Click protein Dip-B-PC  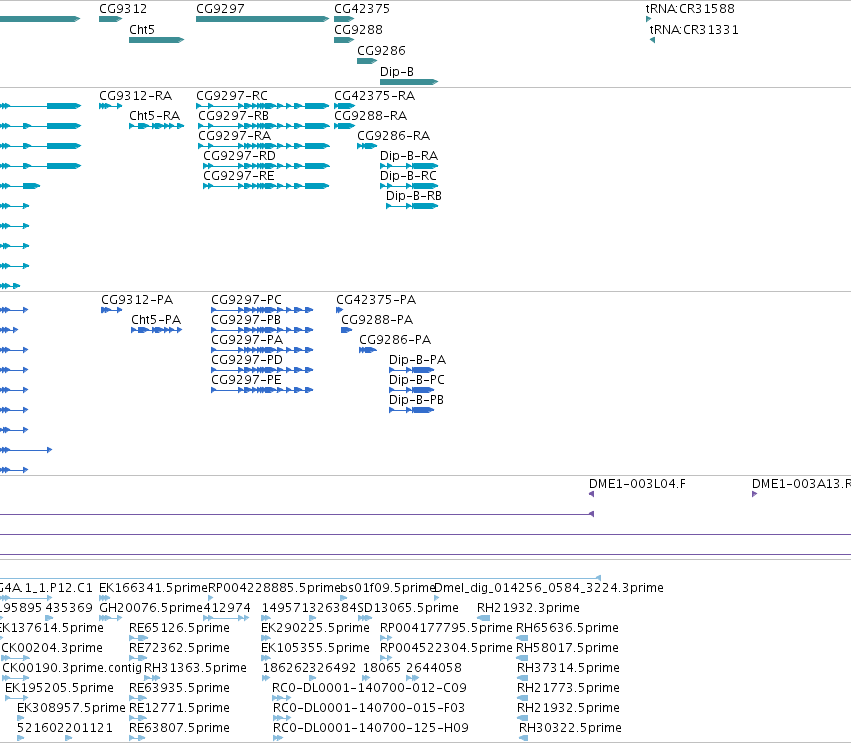tap(417, 380)
